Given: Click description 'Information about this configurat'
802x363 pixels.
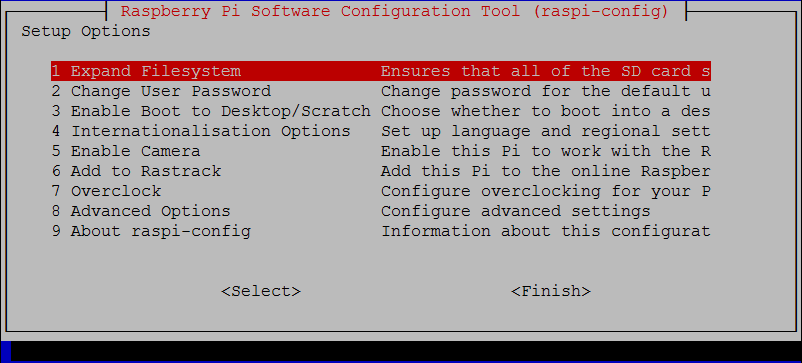Looking at the screenshot, I should (x=546, y=231).
